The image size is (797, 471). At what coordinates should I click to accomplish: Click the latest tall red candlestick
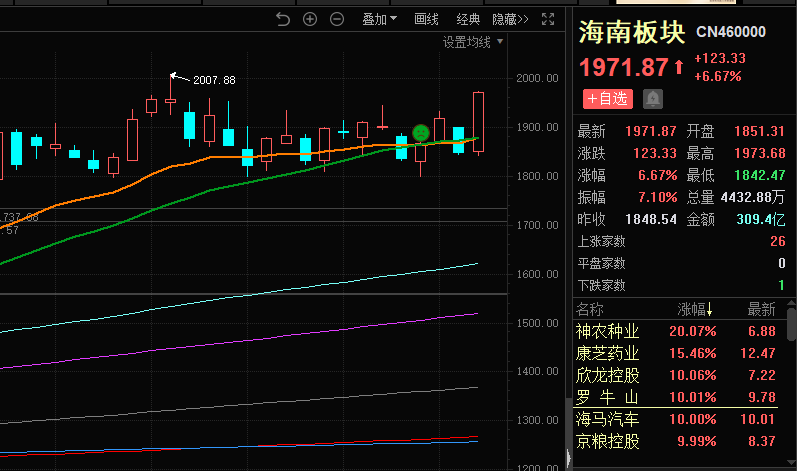pos(478,122)
